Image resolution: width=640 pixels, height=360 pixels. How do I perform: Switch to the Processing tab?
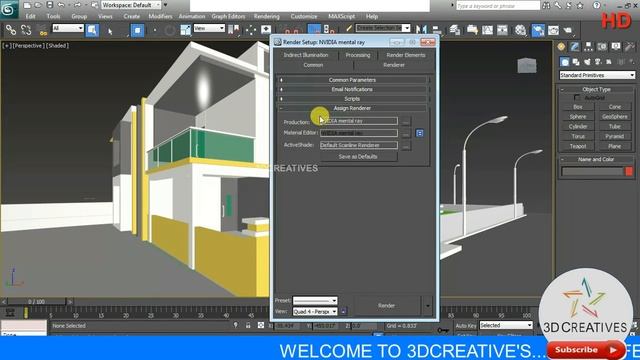coord(358,55)
